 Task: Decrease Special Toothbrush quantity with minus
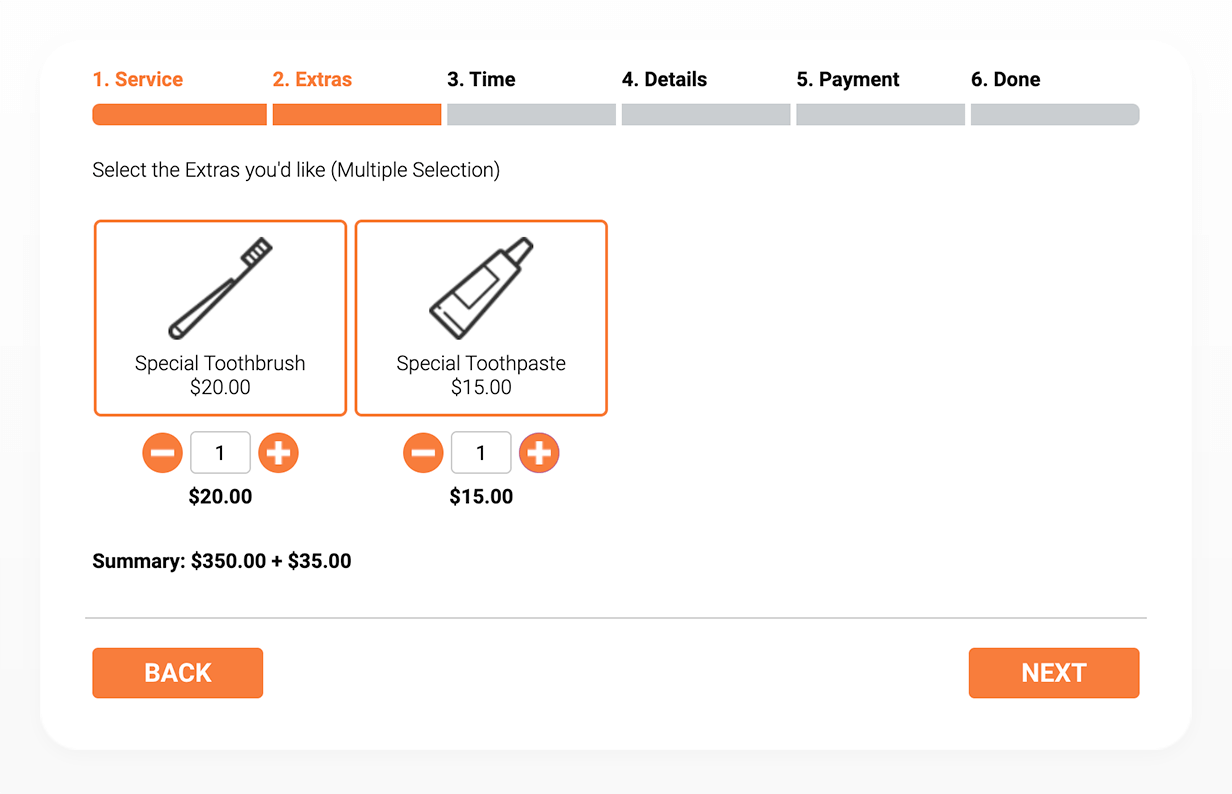coord(162,453)
